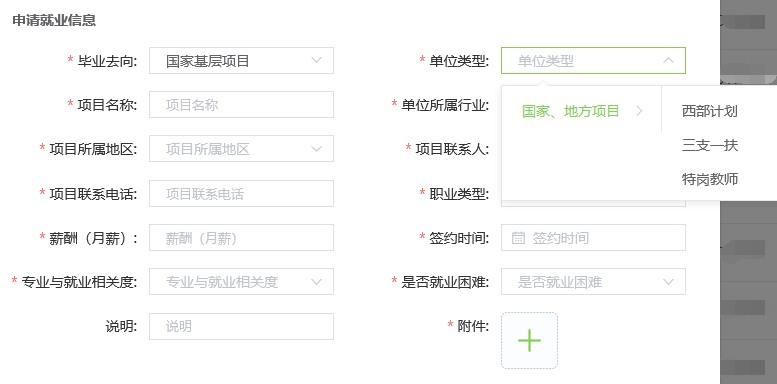Click the 单位类型 cascader input box
Image resolution: width=777 pixels, height=384 pixels.
click(593, 60)
